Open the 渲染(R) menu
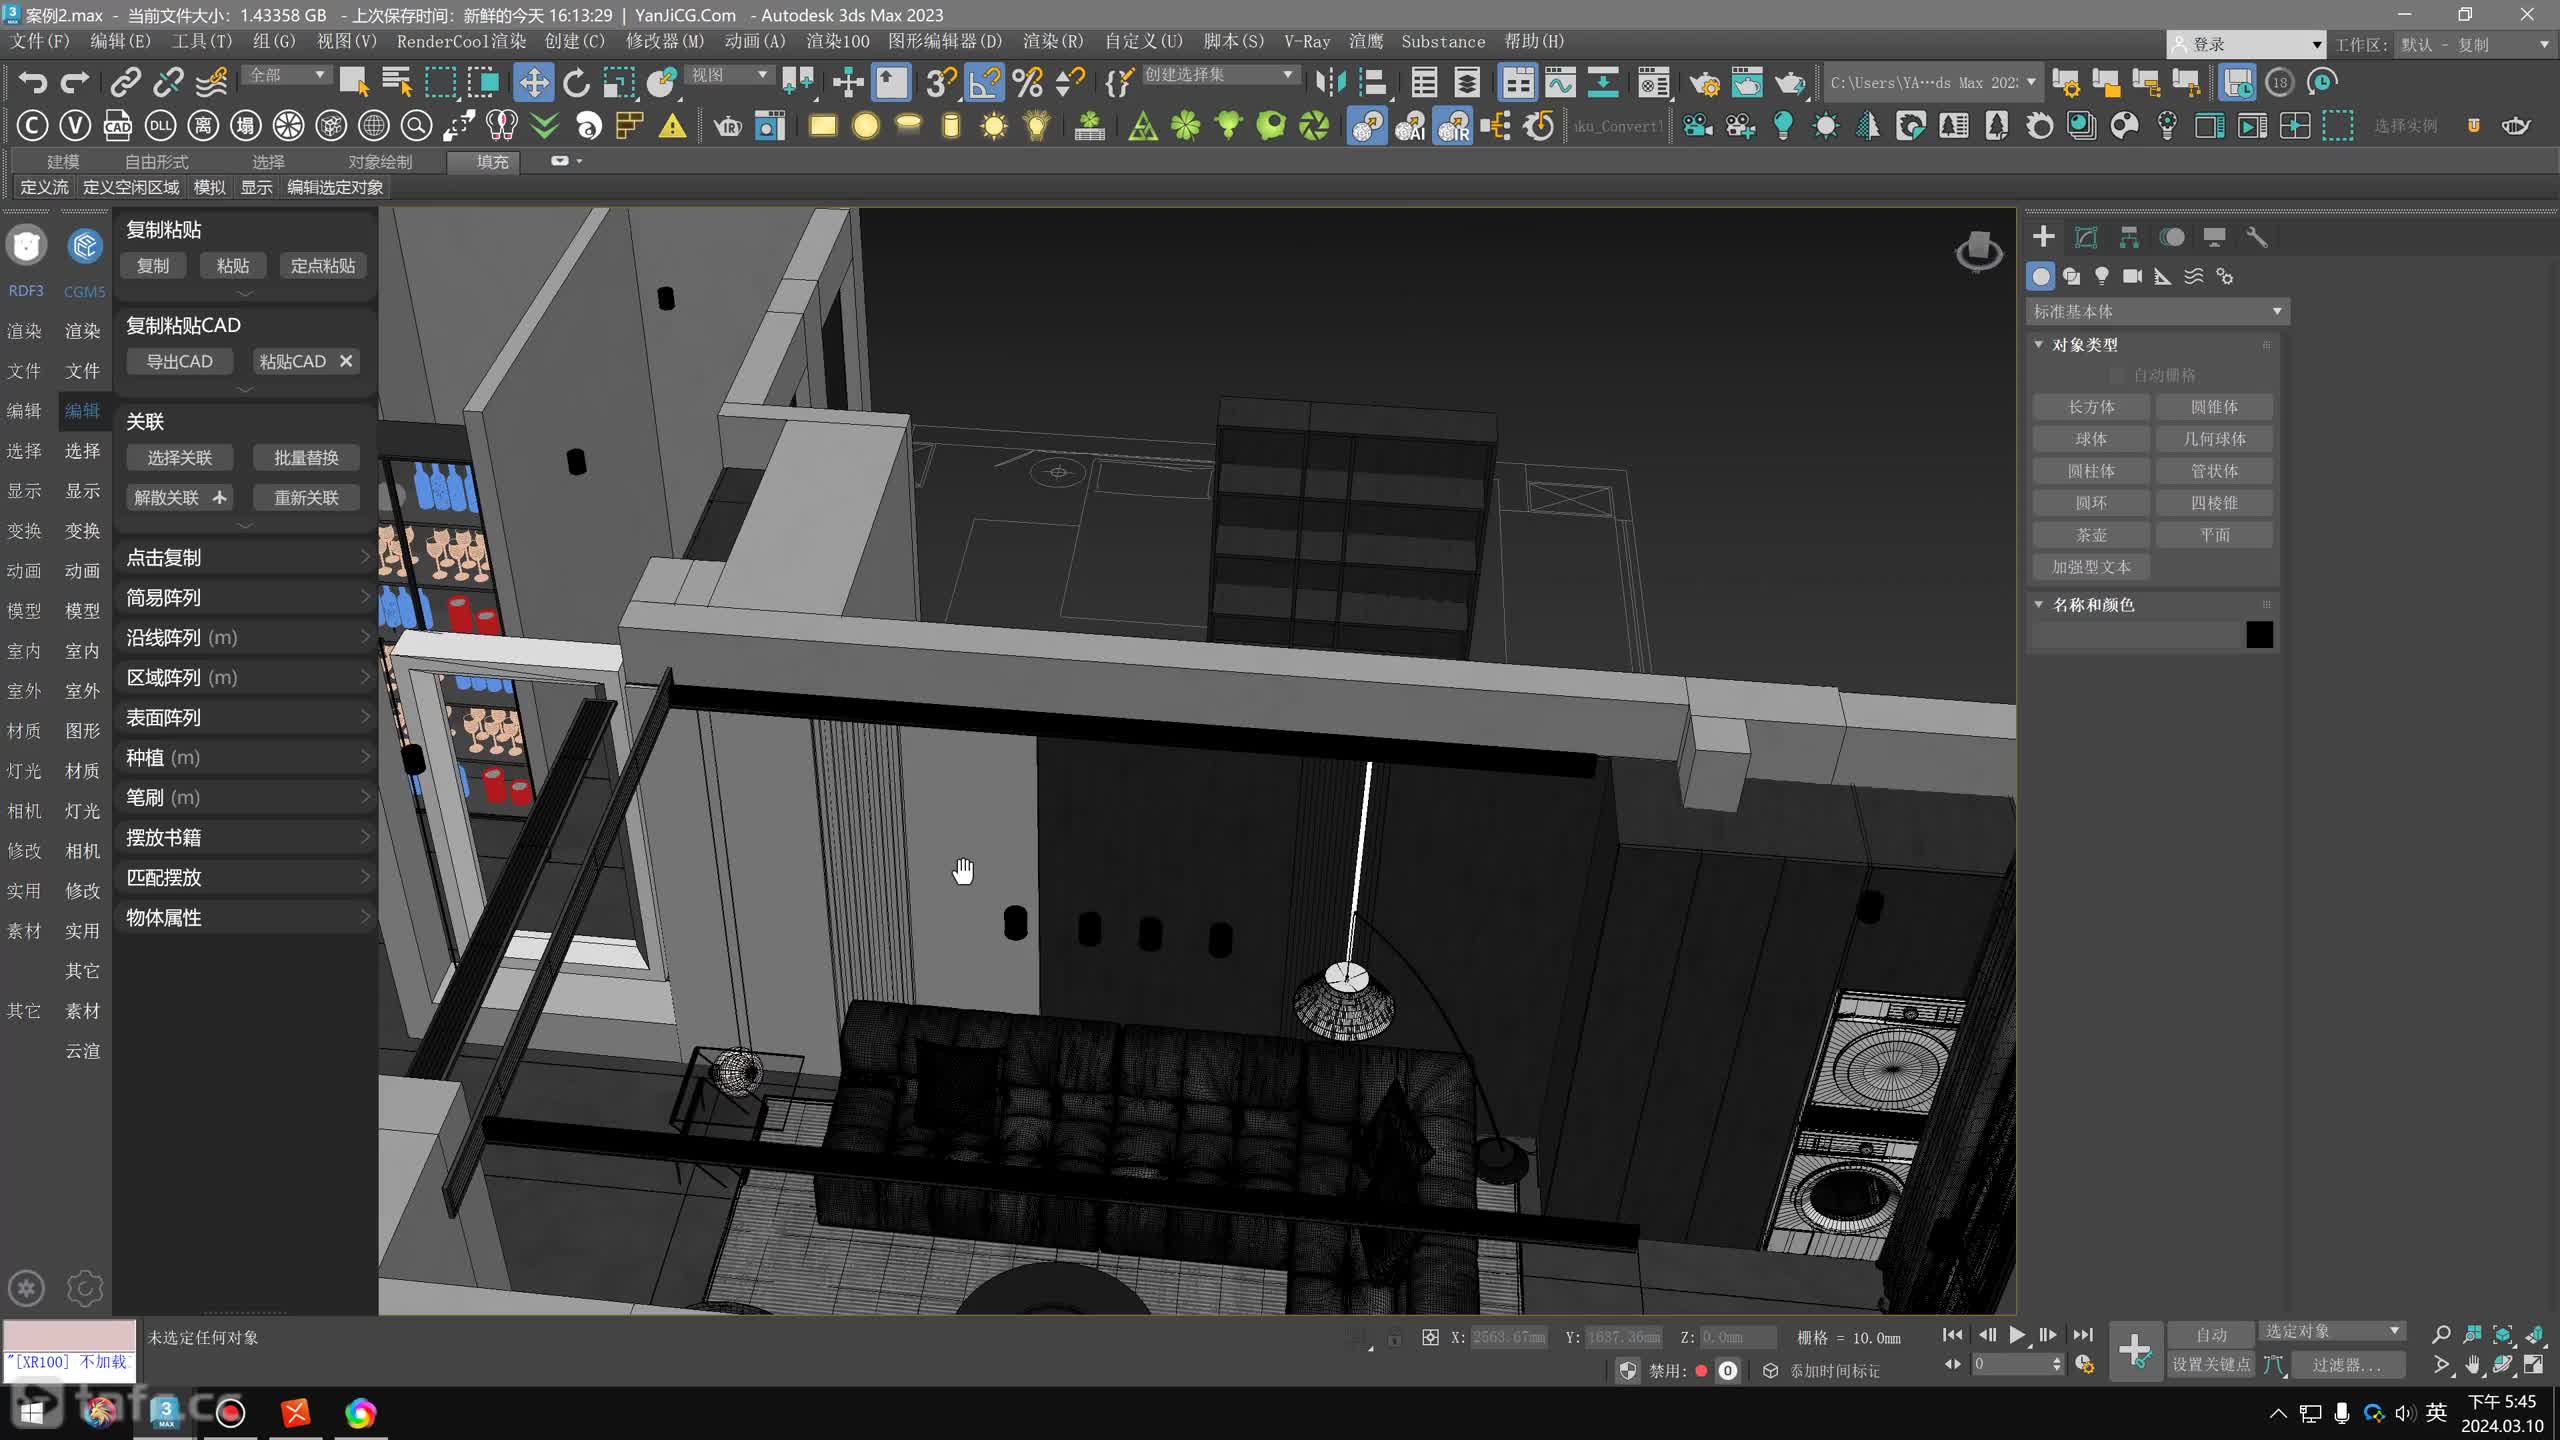 [x=1053, y=41]
